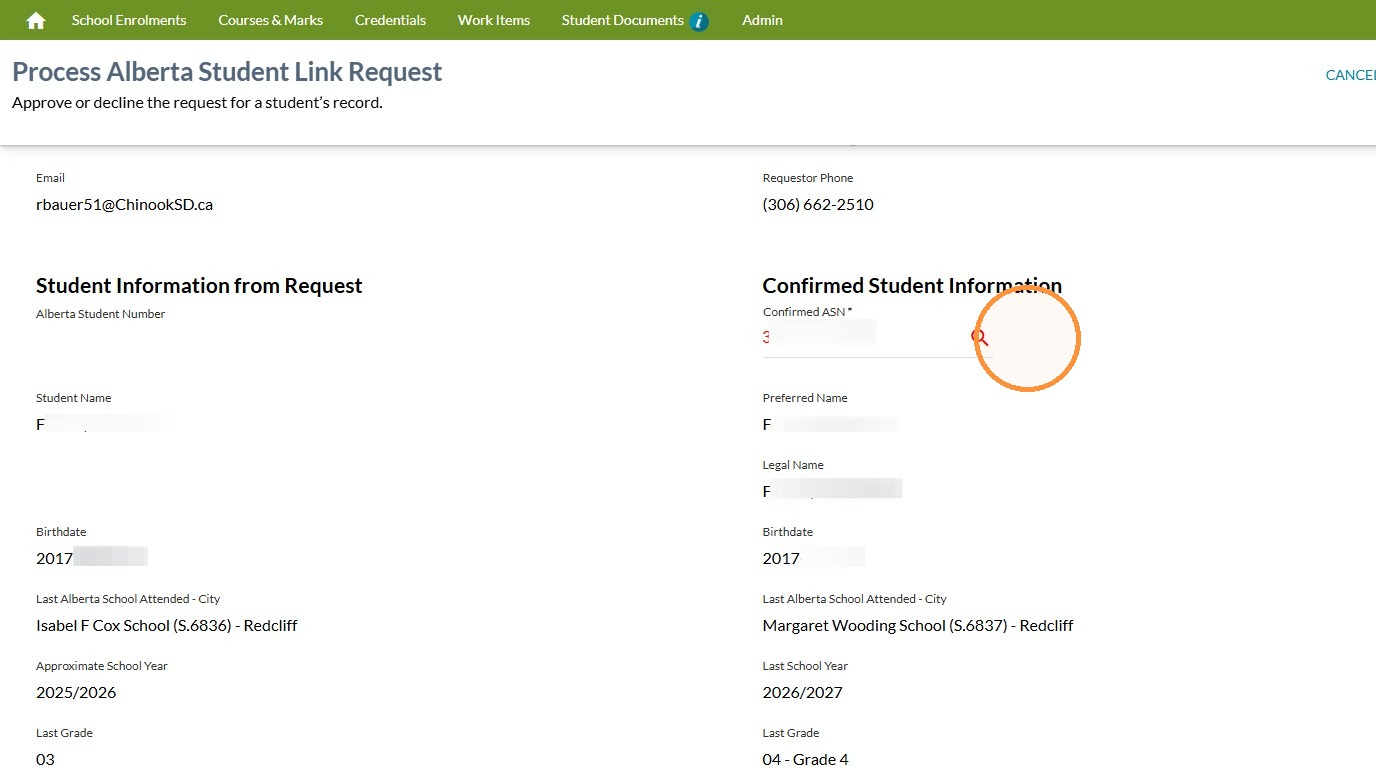Open the Admin menu
The height and width of the screenshot is (769, 1376).
coord(762,20)
